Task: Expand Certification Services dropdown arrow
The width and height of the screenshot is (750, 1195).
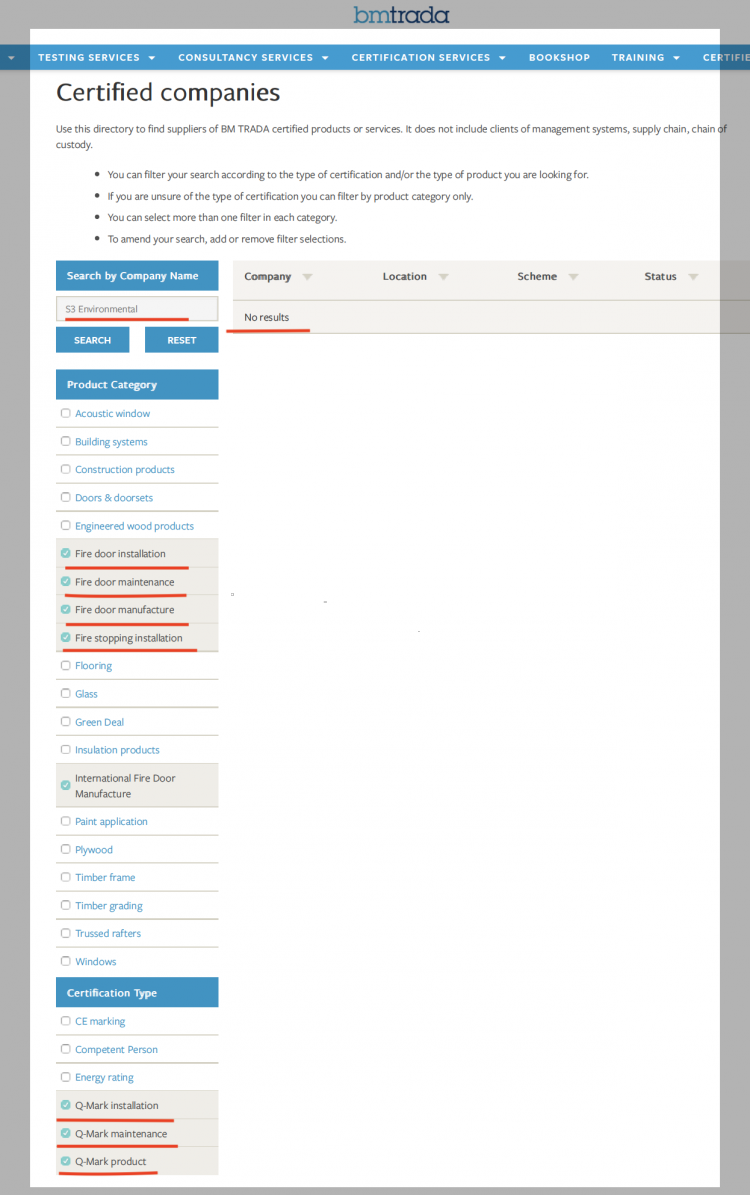Action: (x=502, y=58)
